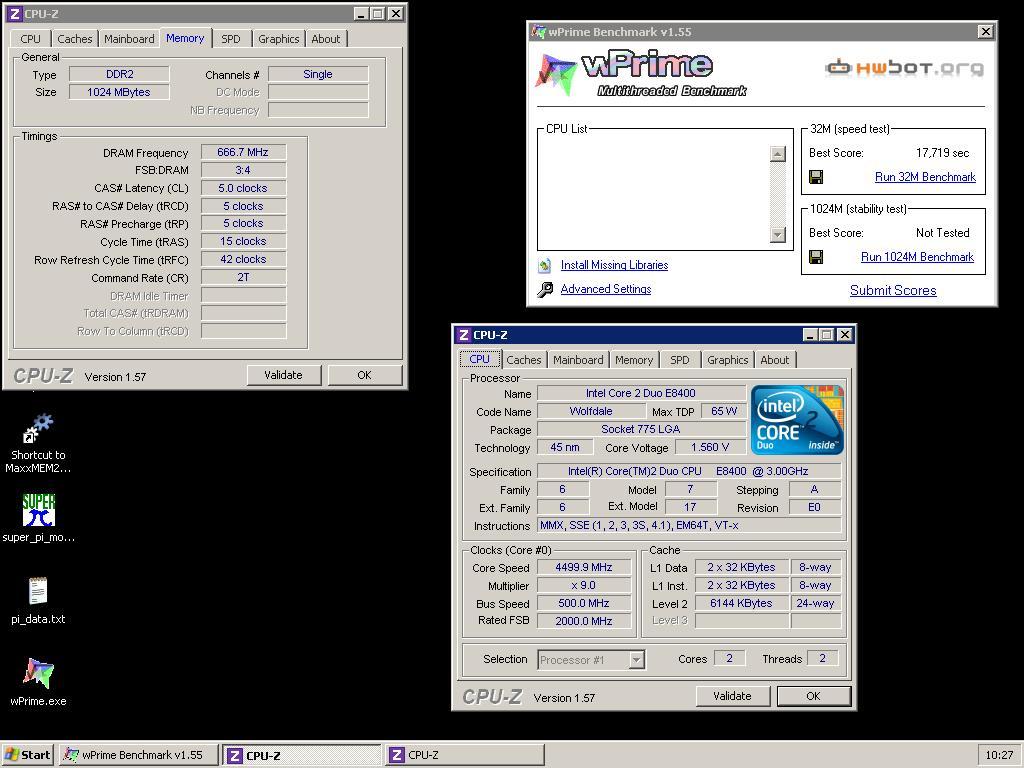Open the About tab in lower CPU-Z window
Image resolution: width=1024 pixels, height=768 pixels.
pos(775,360)
